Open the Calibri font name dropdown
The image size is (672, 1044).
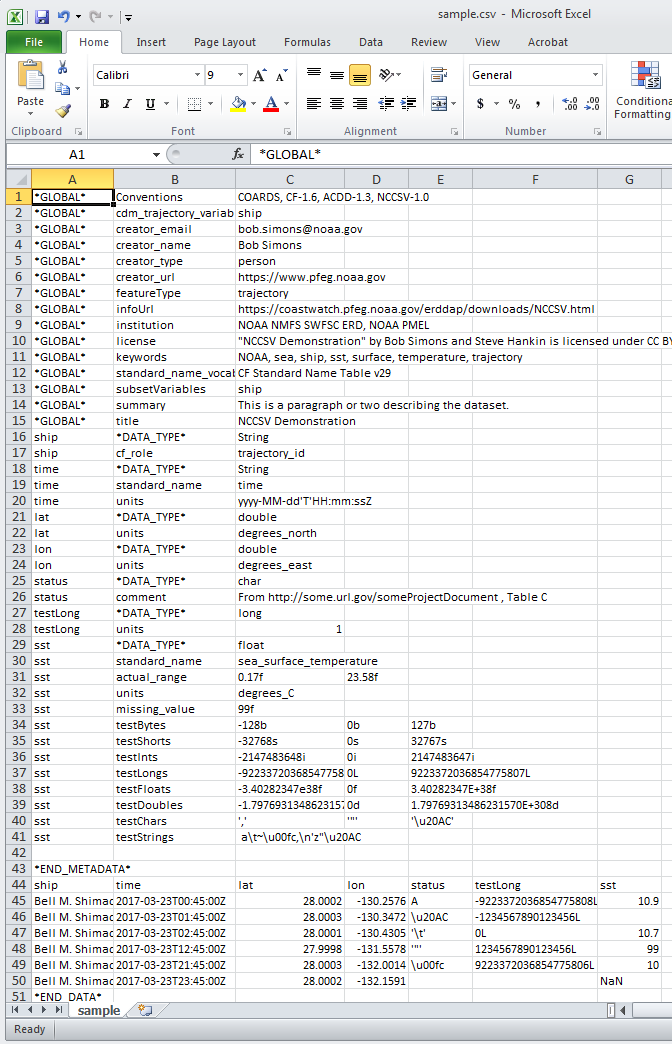[196, 75]
